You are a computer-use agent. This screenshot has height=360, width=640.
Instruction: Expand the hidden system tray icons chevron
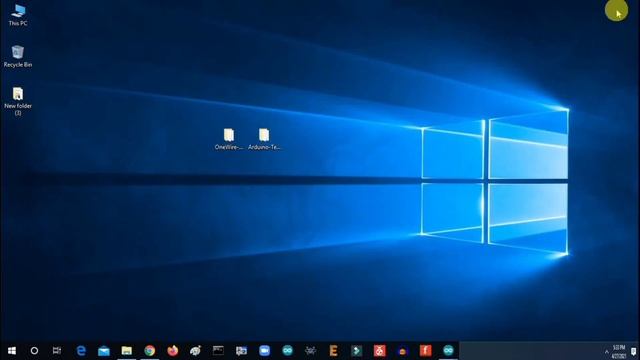(x=607, y=351)
